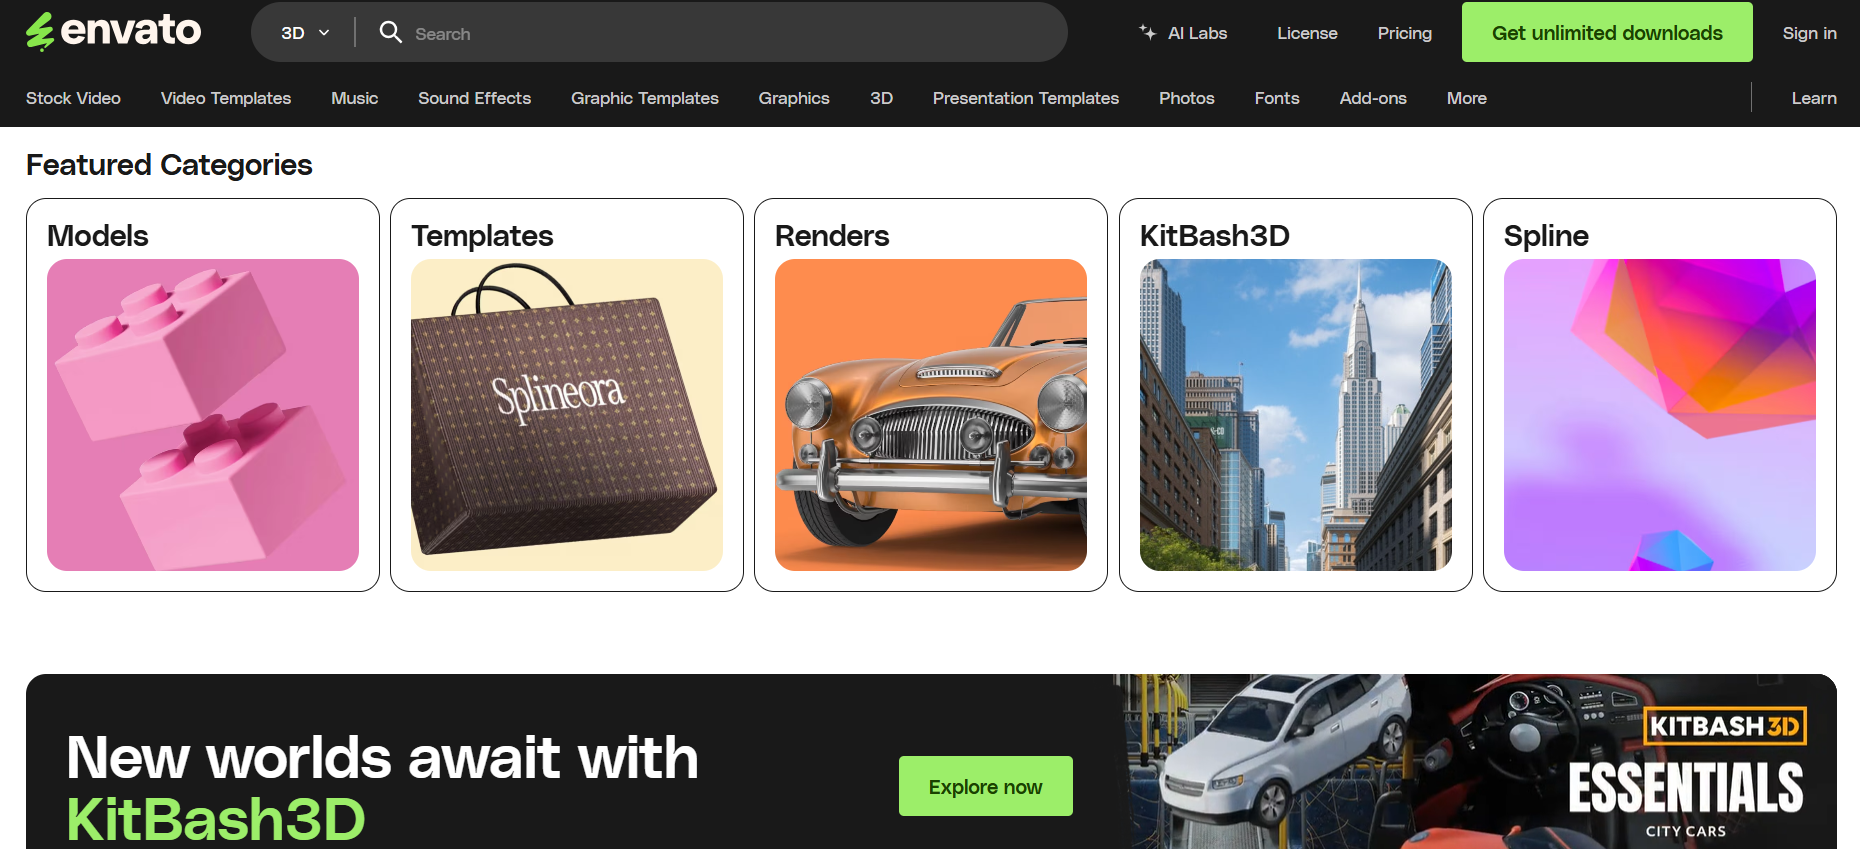
Task: Open Sound Effects menu
Action: pyautogui.click(x=474, y=98)
